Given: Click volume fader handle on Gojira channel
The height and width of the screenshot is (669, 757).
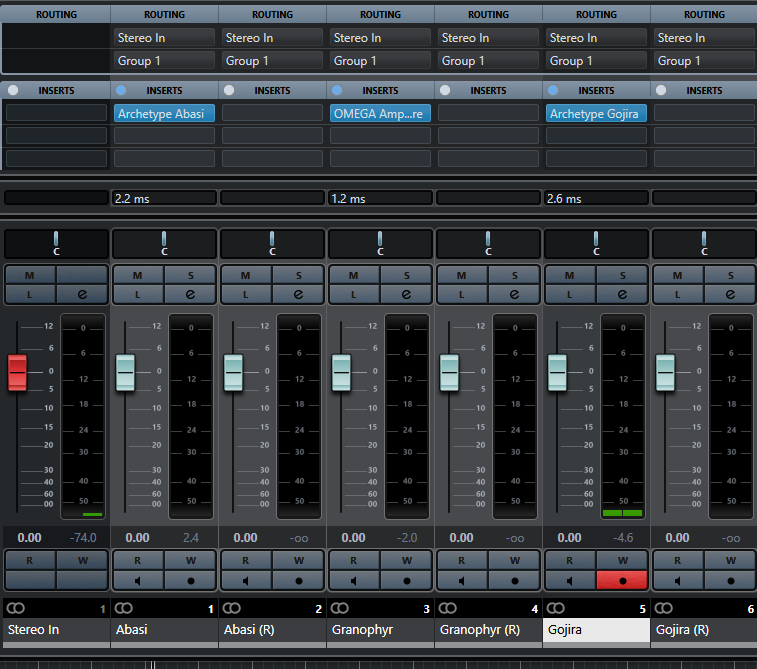Looking at the screenshot, I should (x=557, y=373).
